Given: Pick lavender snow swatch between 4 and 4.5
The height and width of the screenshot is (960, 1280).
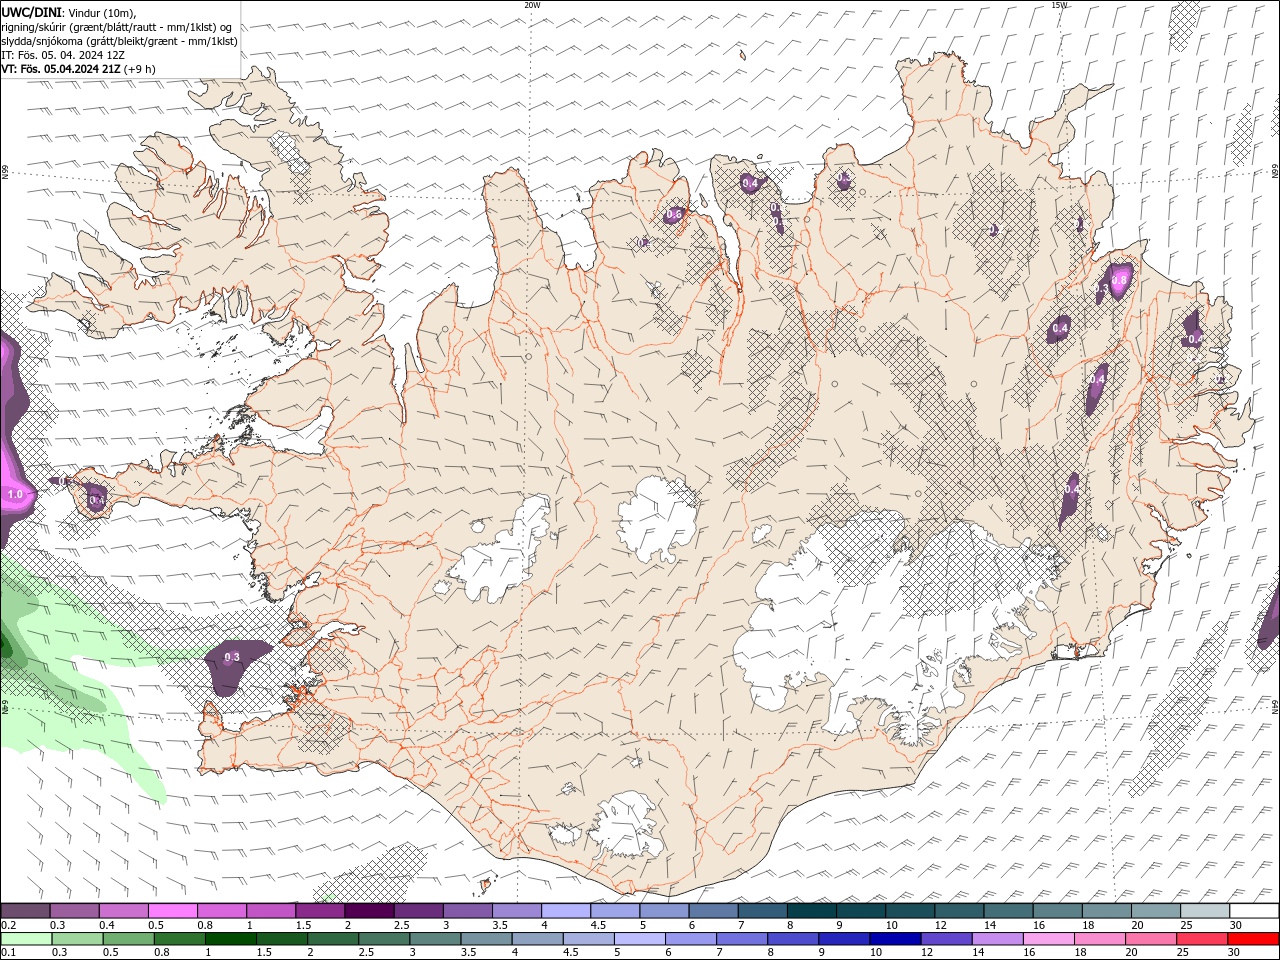Looking at the screenshot, I should point(566,911).
